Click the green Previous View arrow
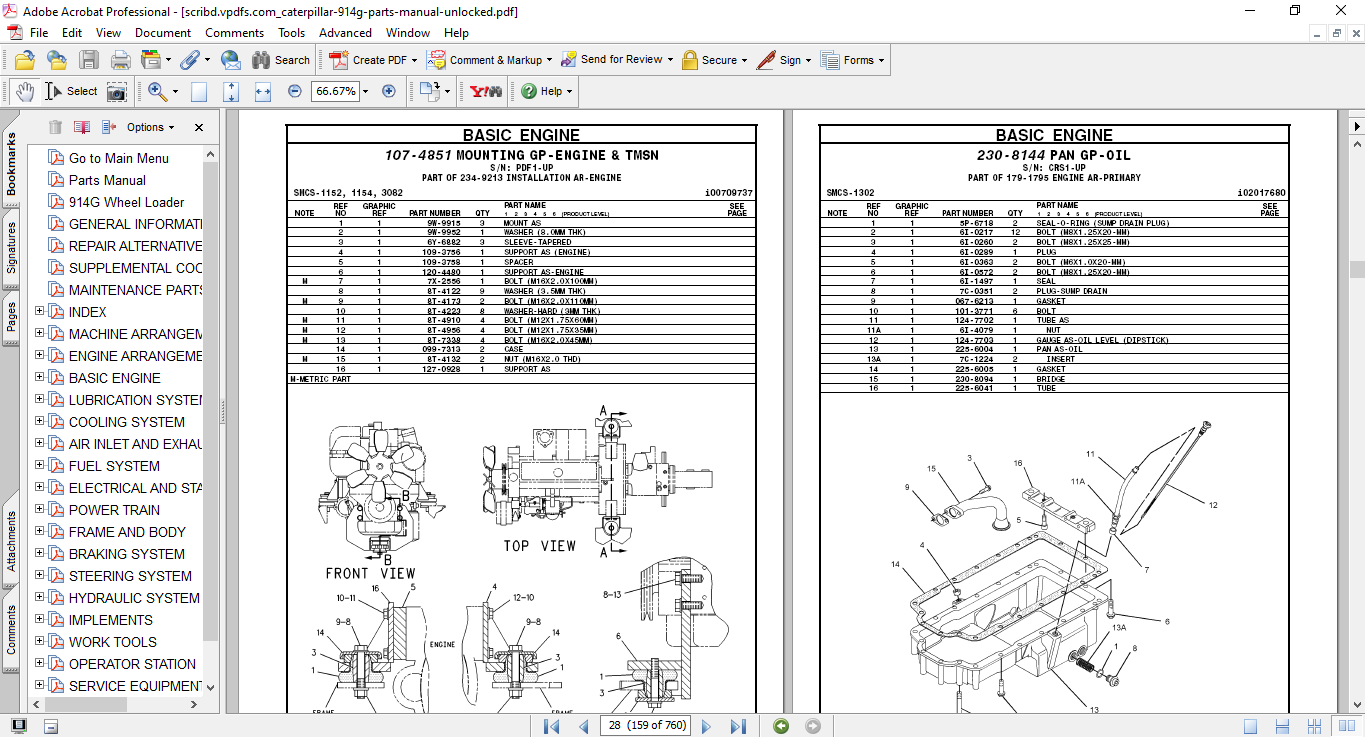This screenshot has width=1365, height=737. (x=781, y=726)
